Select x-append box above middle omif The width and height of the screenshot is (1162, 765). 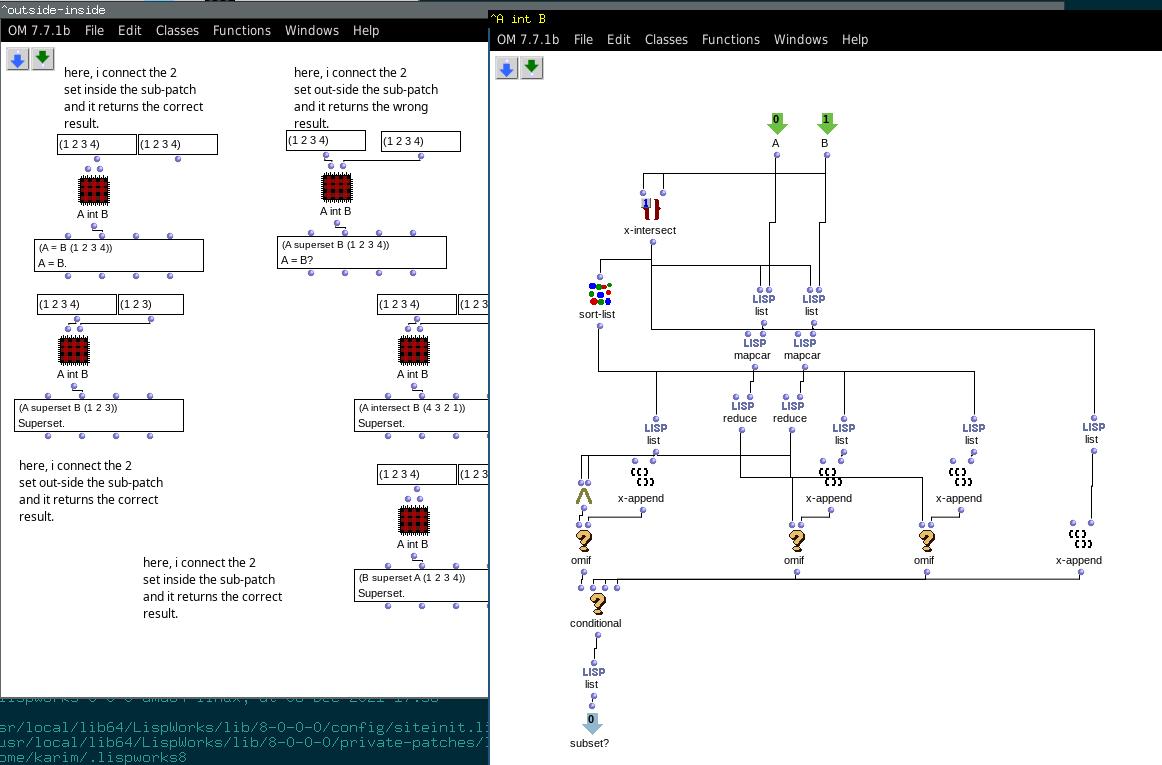pyautogui.click(x=829, y=477)
